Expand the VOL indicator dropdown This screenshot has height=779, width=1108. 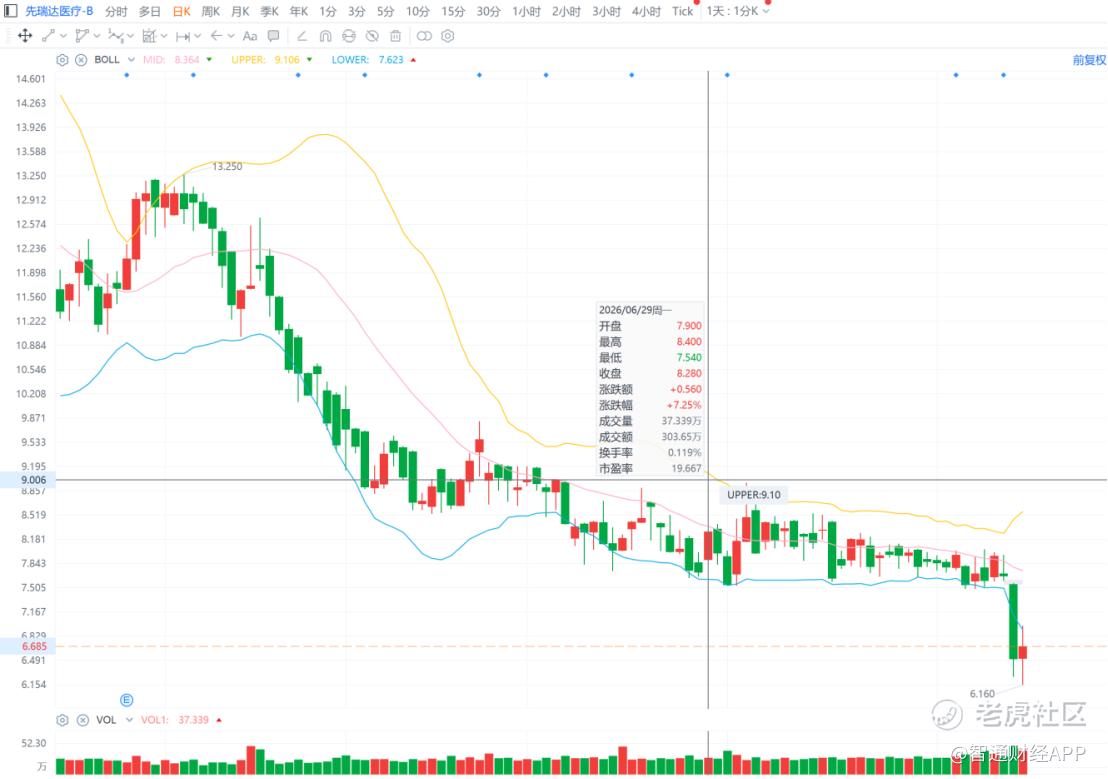pyautogui.click(x=129, y=720)
